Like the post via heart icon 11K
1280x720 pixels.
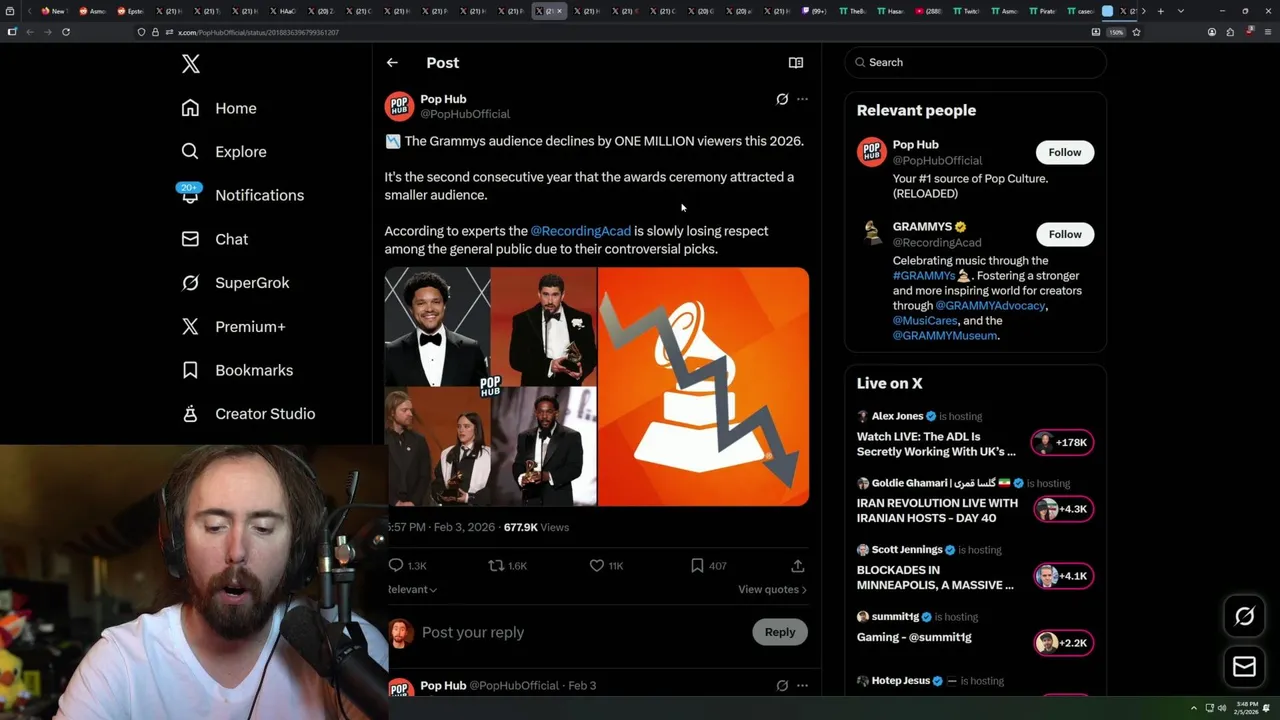pos(597,565)
